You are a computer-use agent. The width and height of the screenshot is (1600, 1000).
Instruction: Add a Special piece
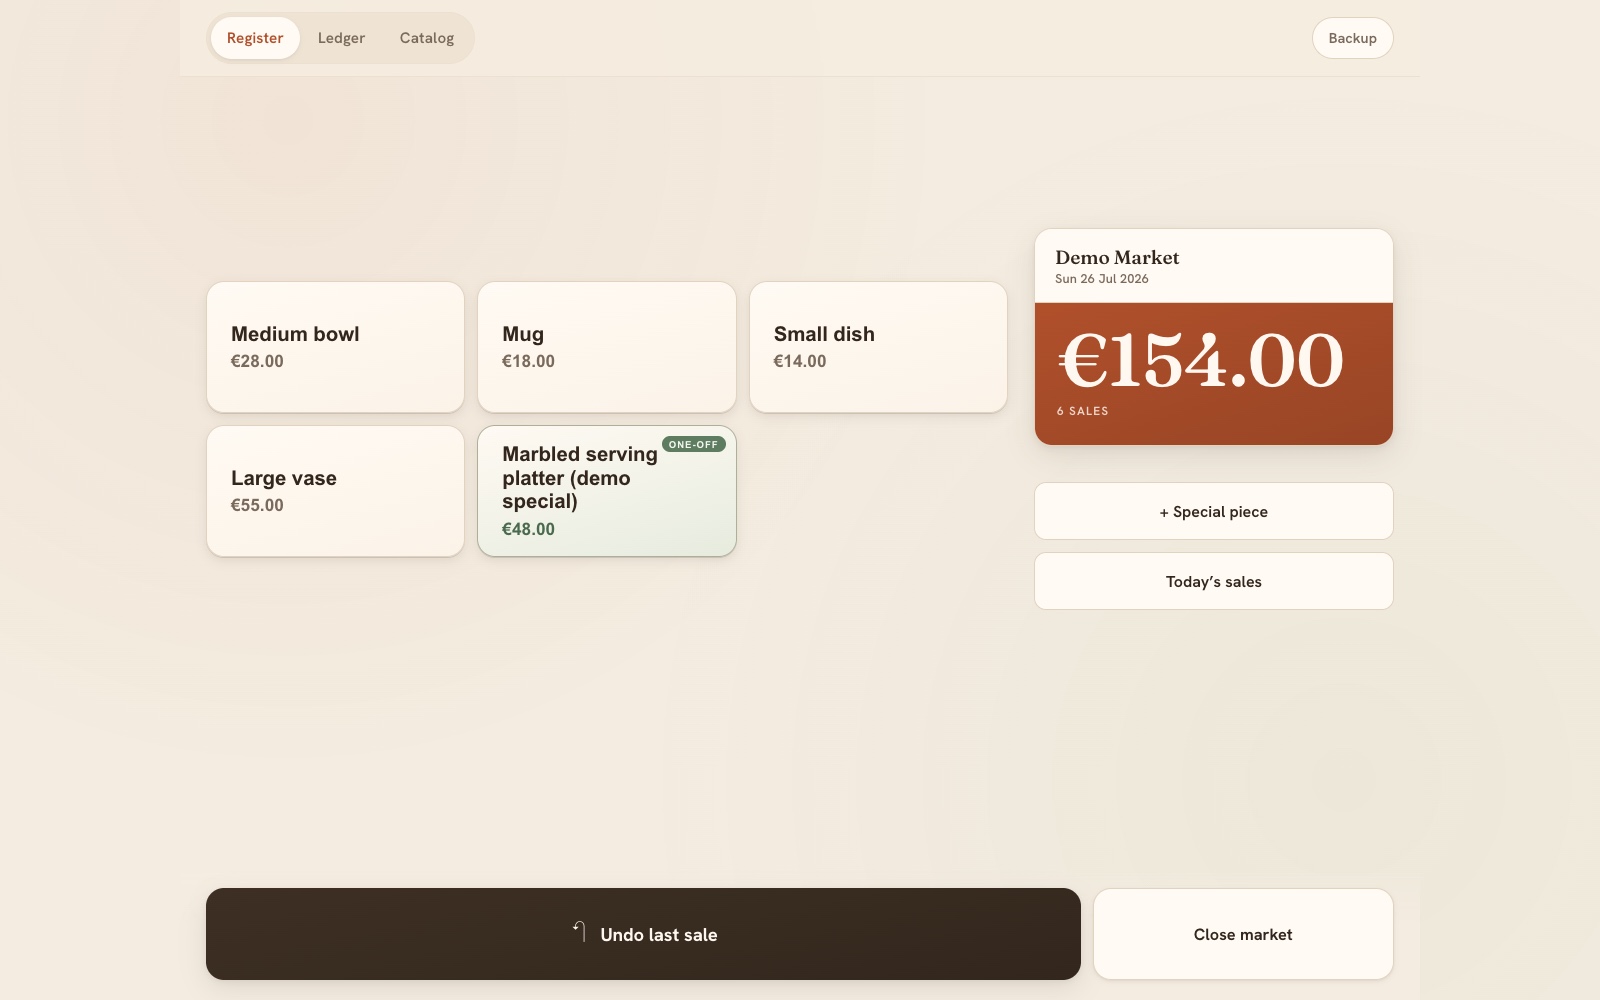click(x=1213, y=511)
